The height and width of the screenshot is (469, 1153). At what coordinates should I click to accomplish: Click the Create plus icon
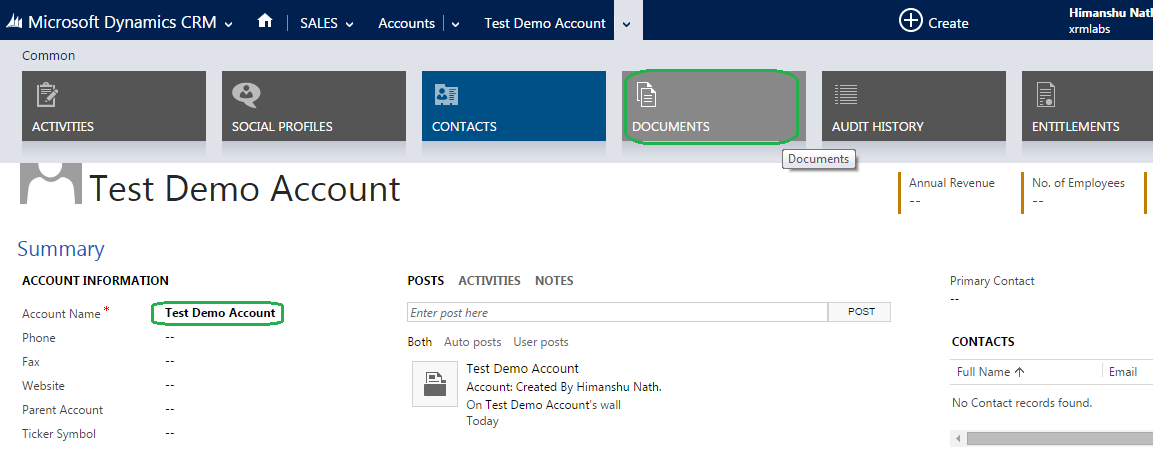[910, 21]
